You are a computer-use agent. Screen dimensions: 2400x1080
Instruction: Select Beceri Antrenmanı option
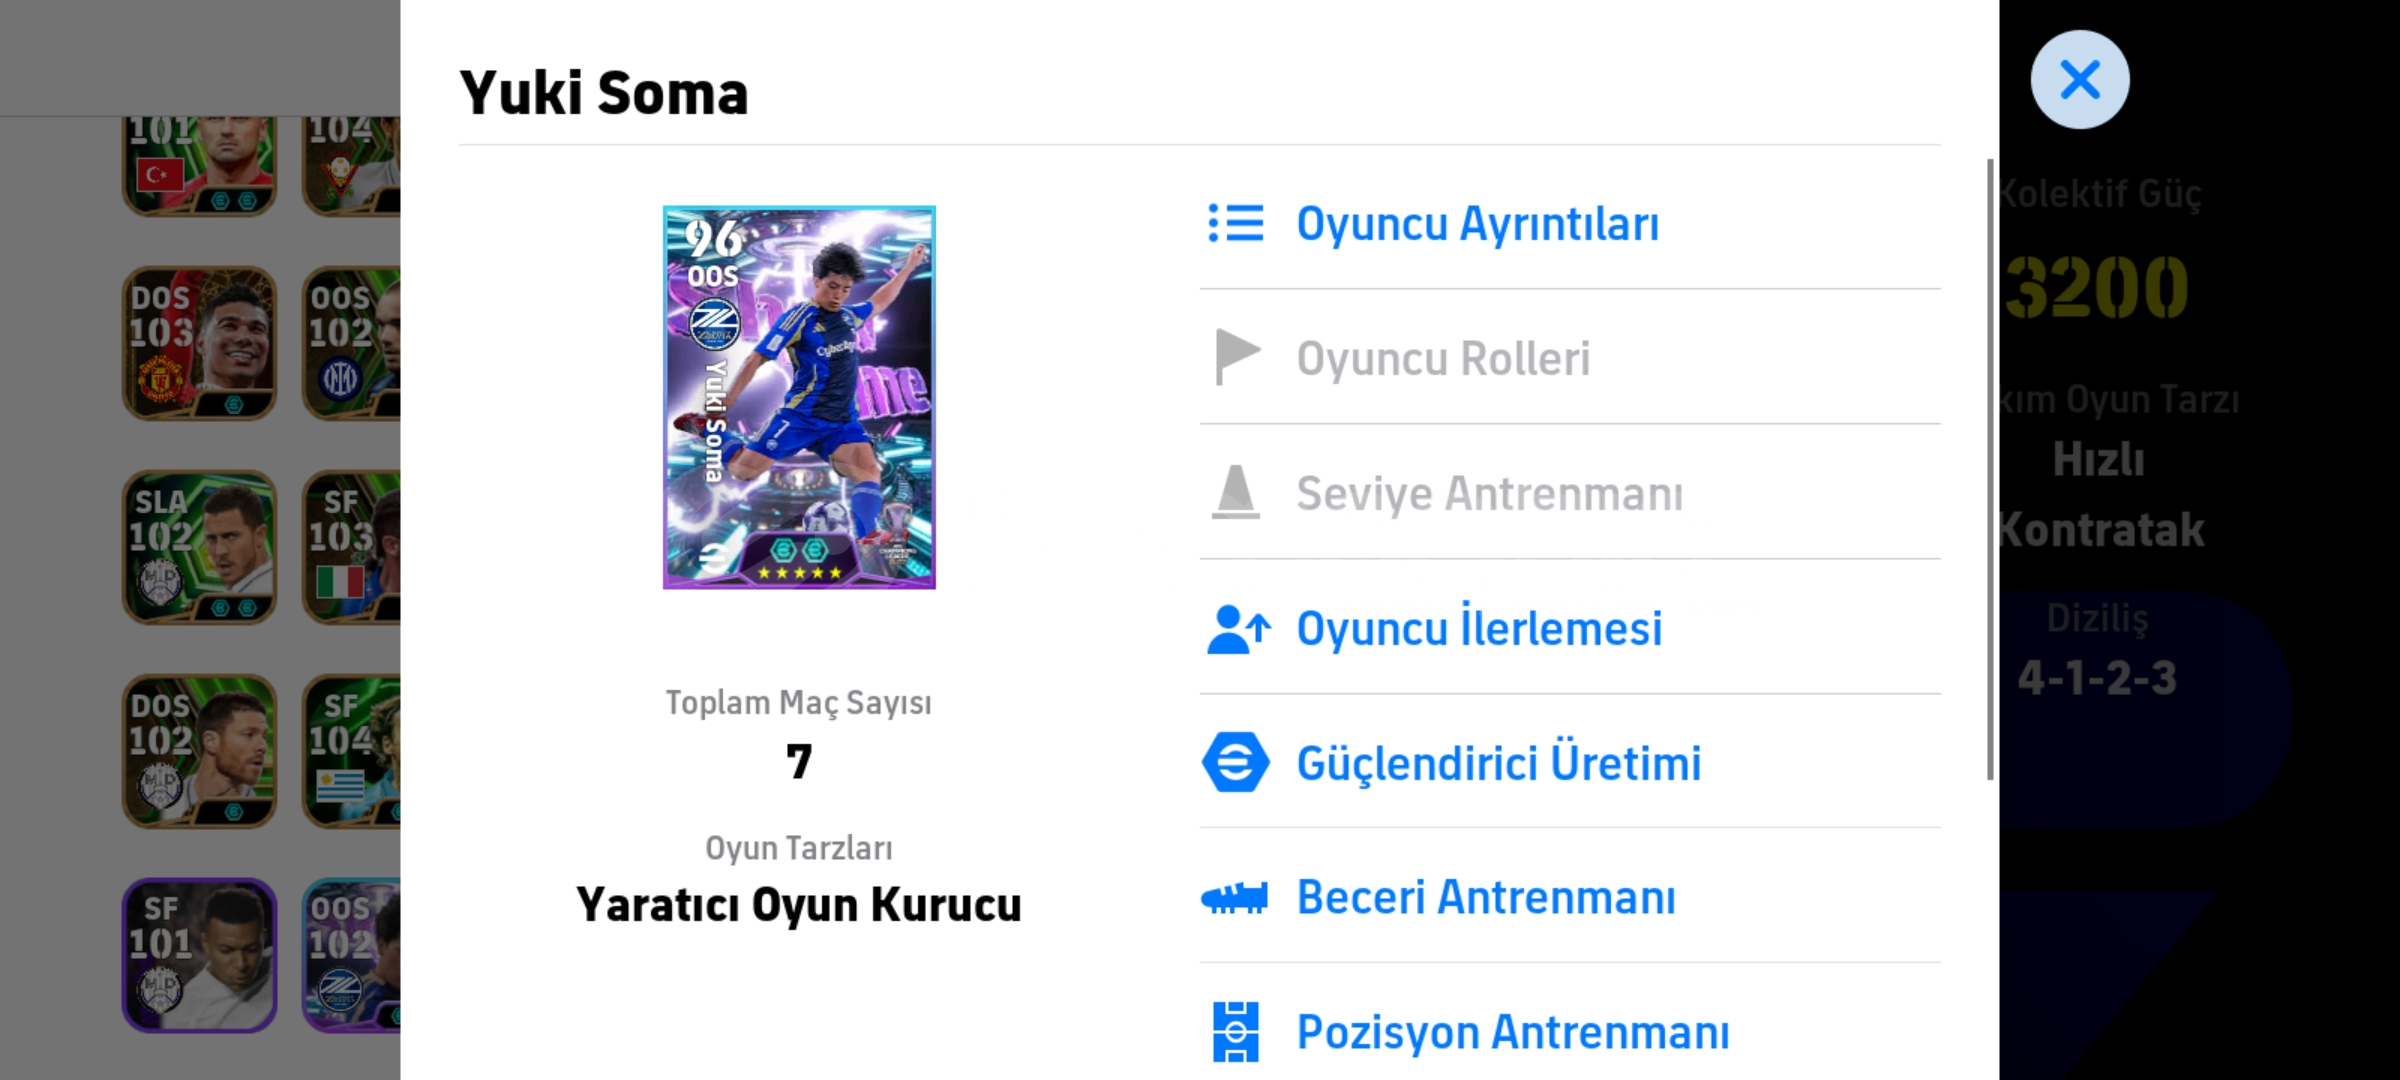[1486, 898]
